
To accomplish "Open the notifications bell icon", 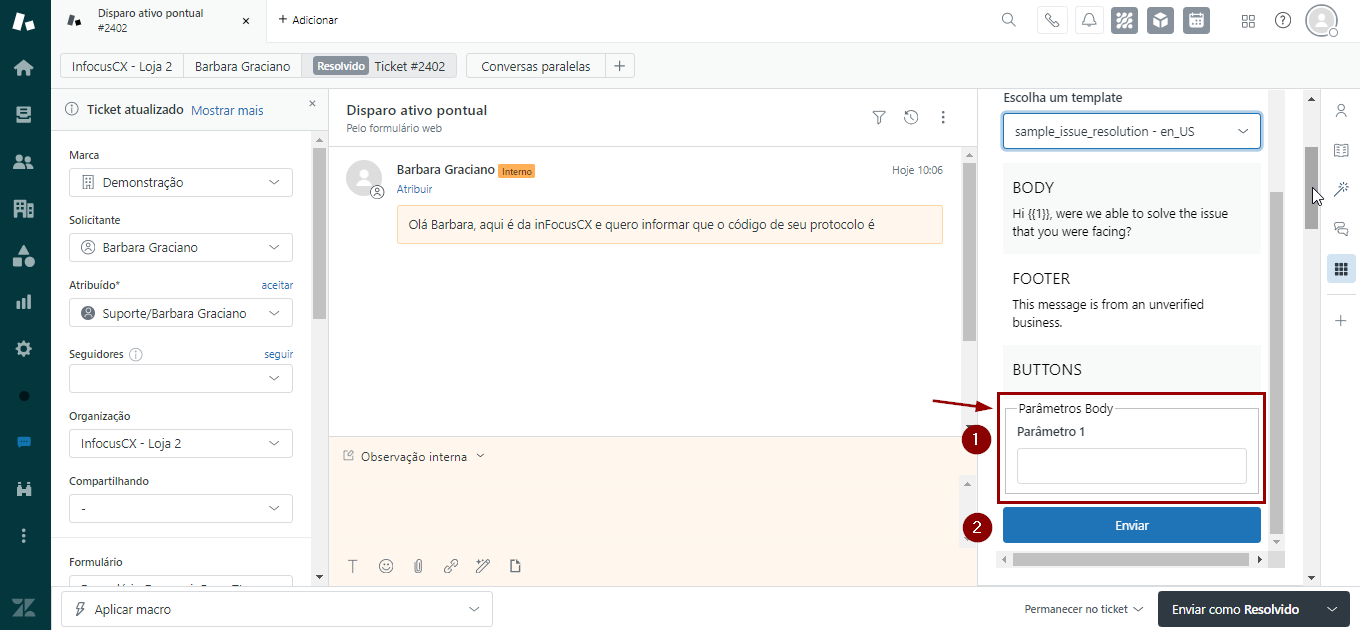I will pyautogui.click(x=1089, y=20).
